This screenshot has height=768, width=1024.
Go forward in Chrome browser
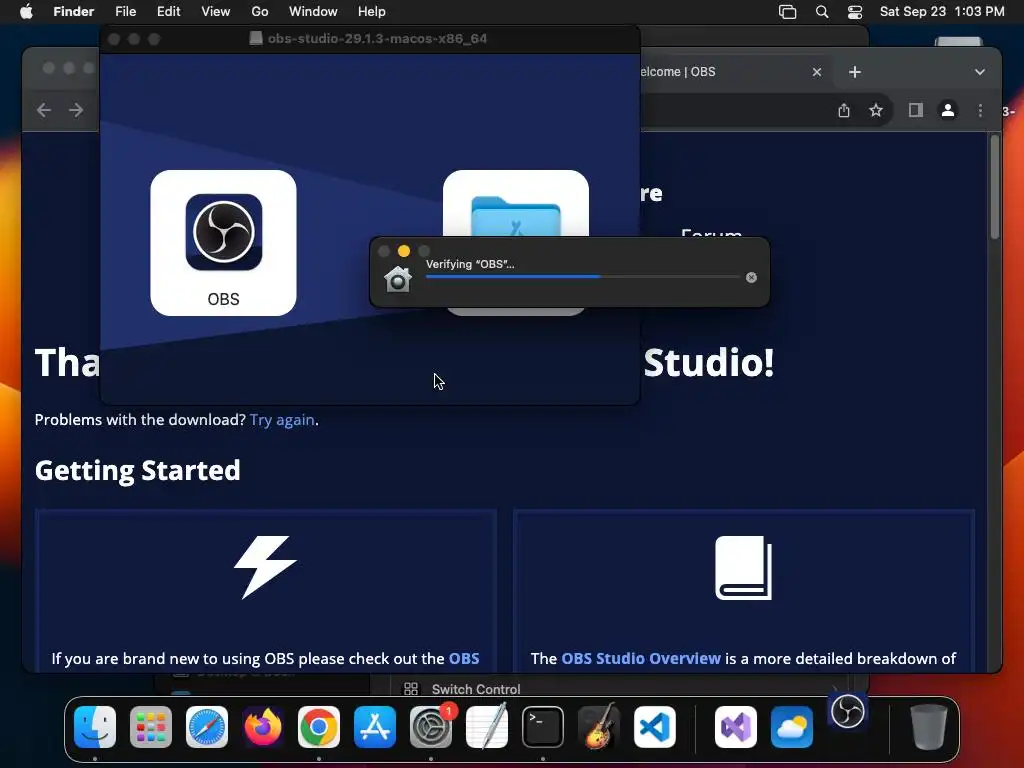[x=76, y=110]
